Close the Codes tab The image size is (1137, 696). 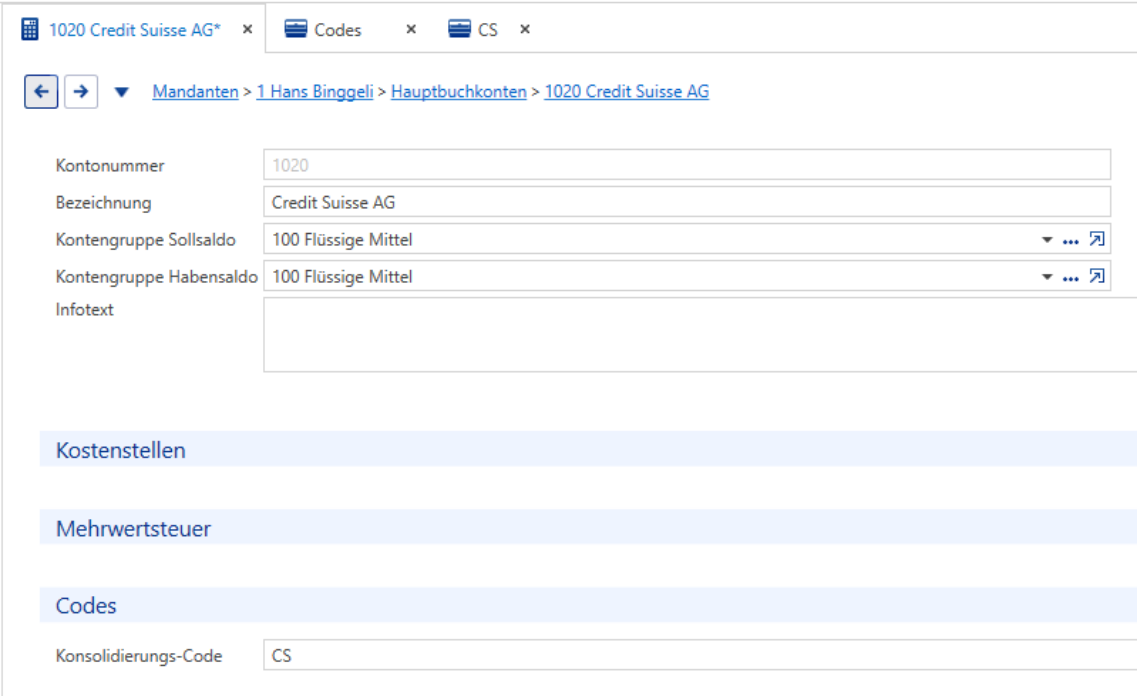[411, 29]
